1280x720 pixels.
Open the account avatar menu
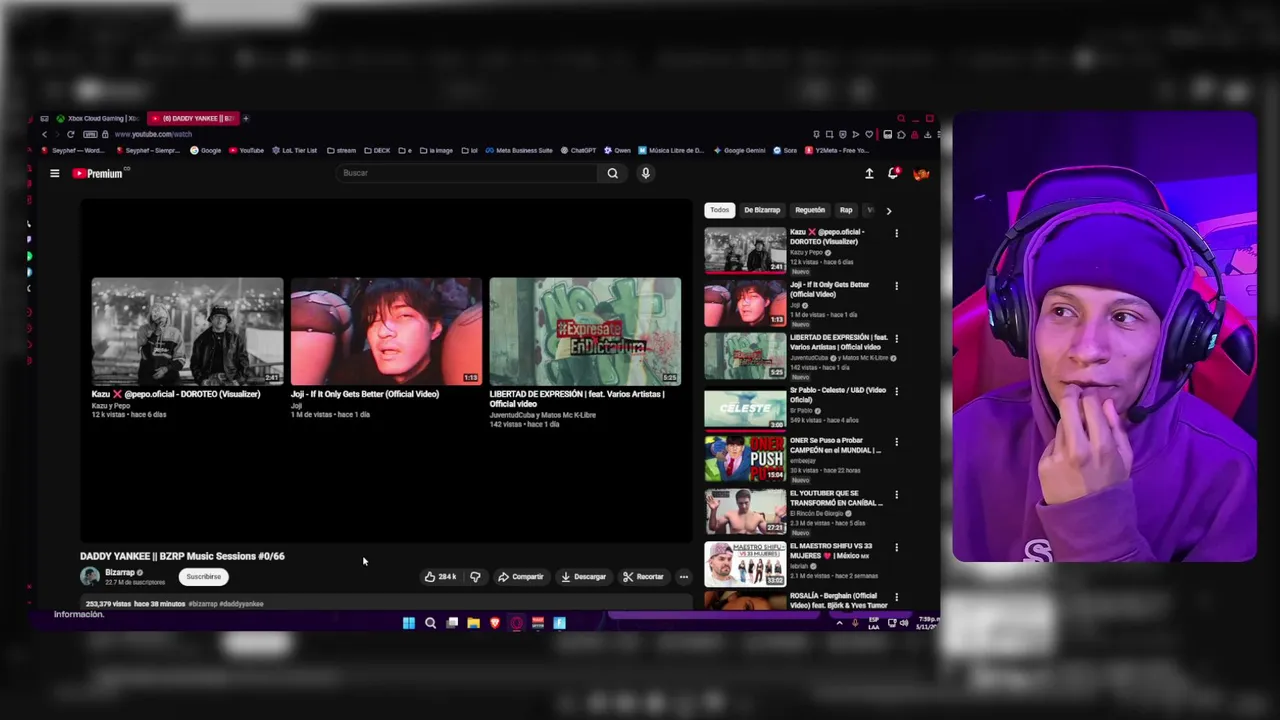[921, 173]
